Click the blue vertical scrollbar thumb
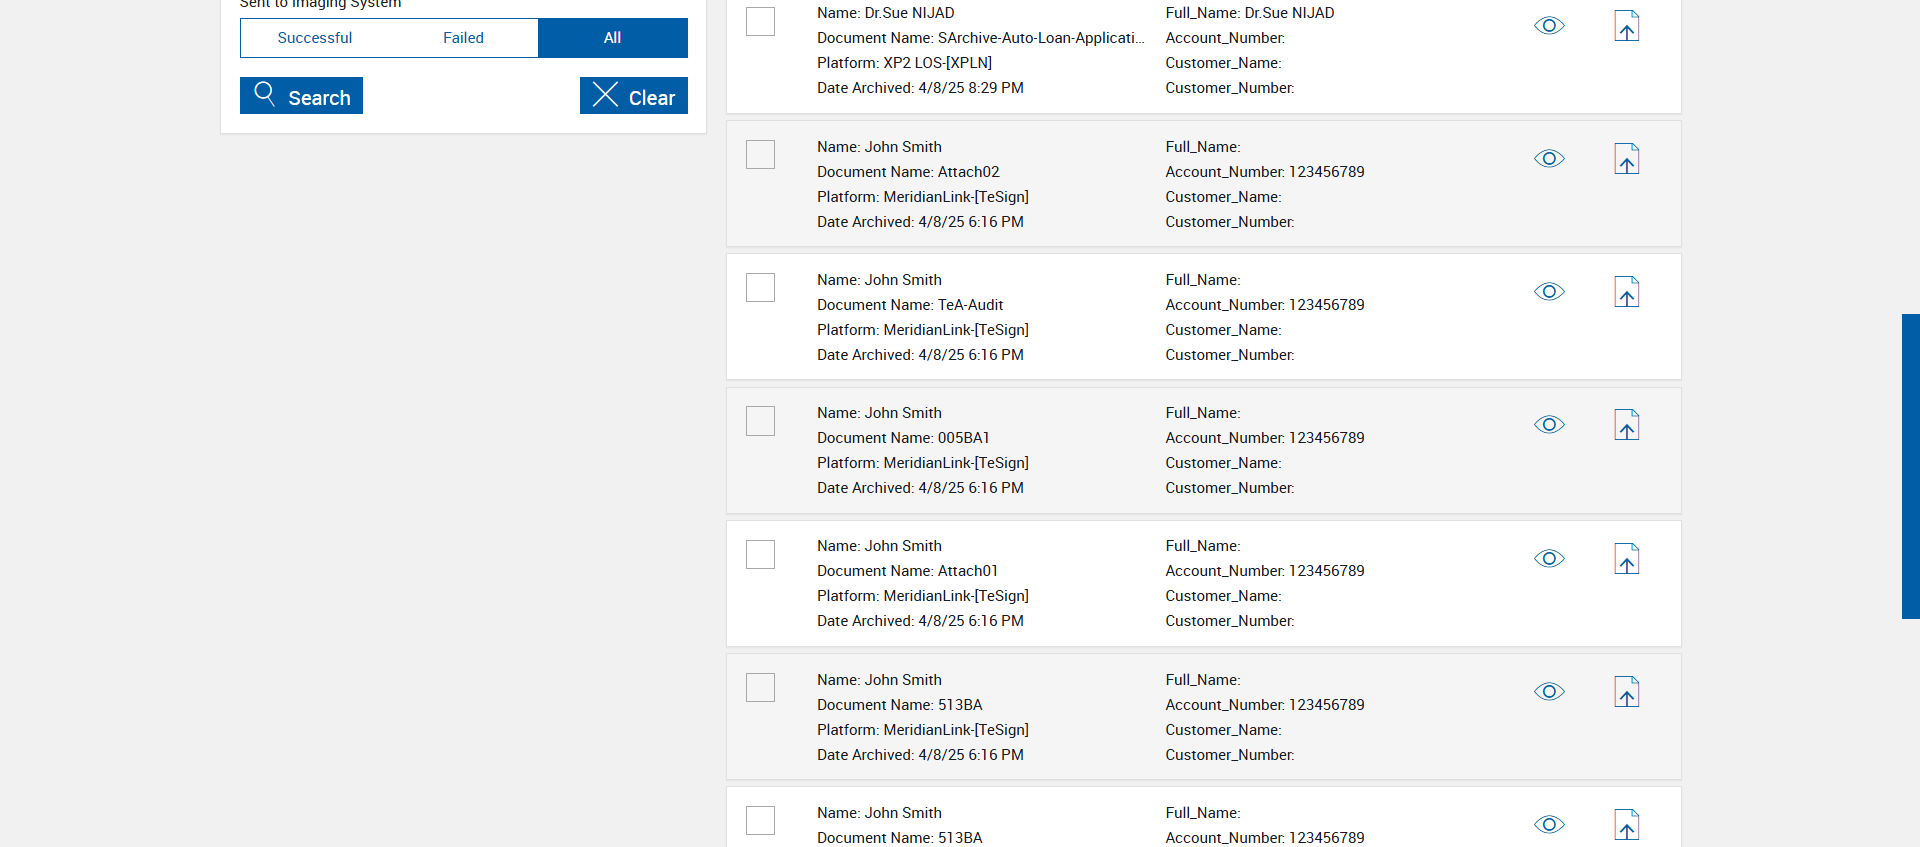This screenshot has height=847, width=1920. point(1910,466)
